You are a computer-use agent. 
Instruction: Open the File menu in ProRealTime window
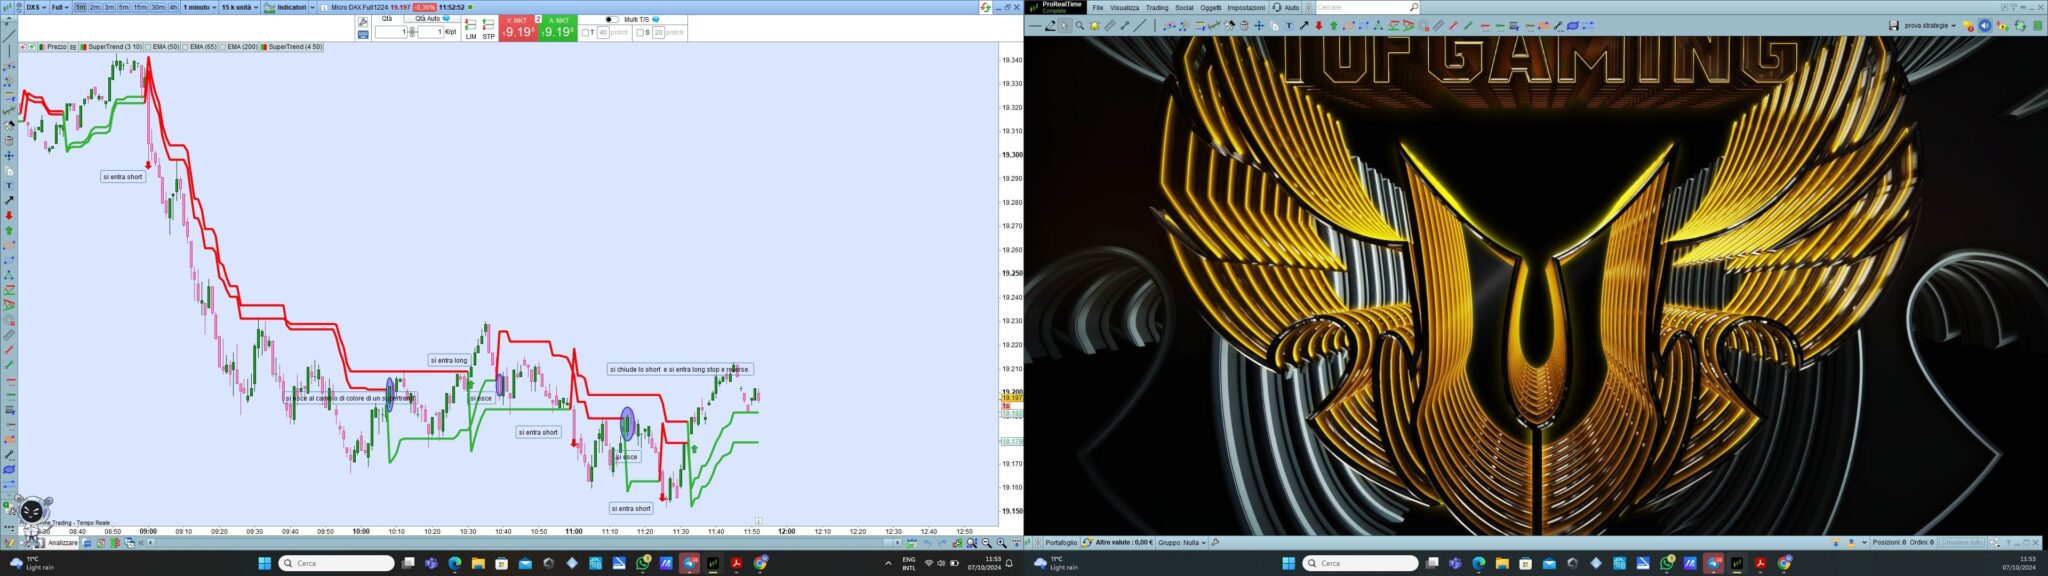point(1098,8)
